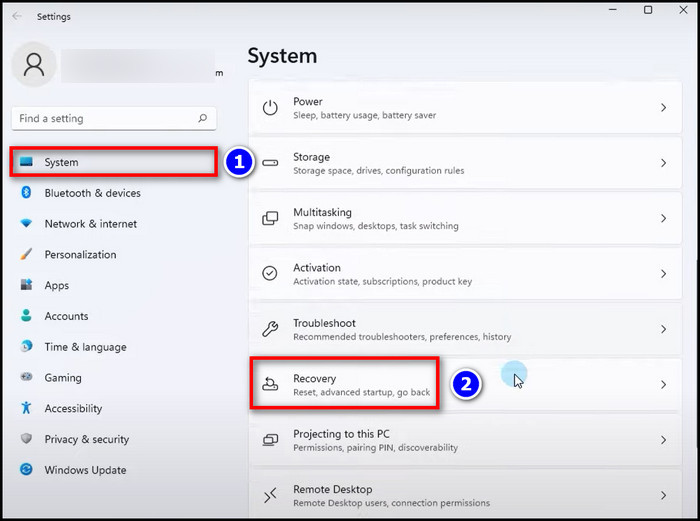The width and height of the screenshot is (700, 521).
Task: Open Gaming settings label
Action: (x=63, y=378)
